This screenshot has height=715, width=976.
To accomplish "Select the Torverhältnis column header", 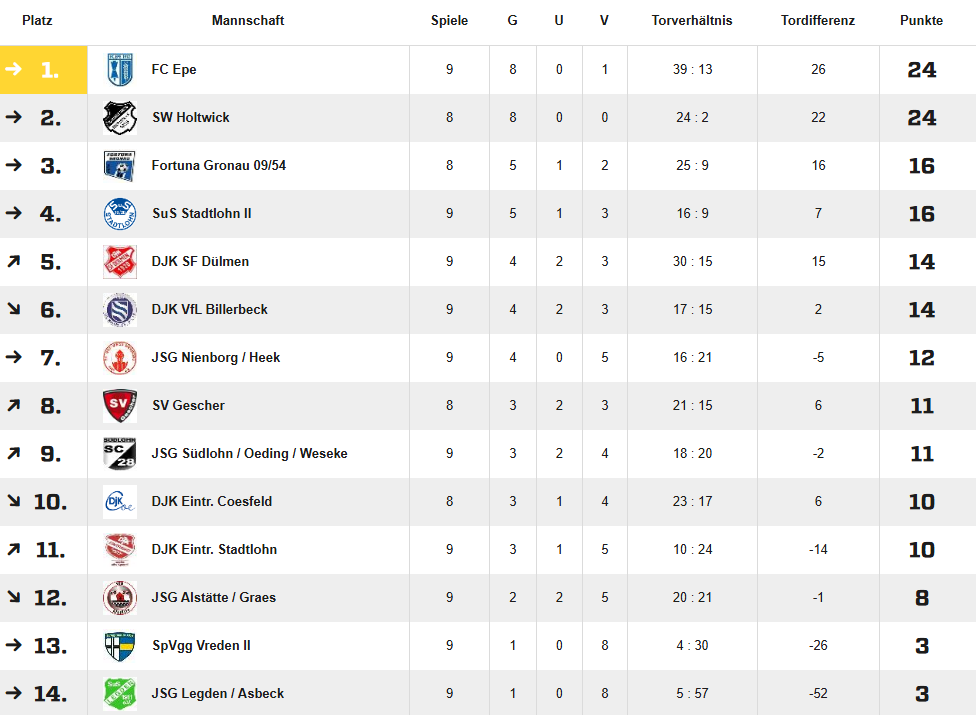I will tap(692, 21).
